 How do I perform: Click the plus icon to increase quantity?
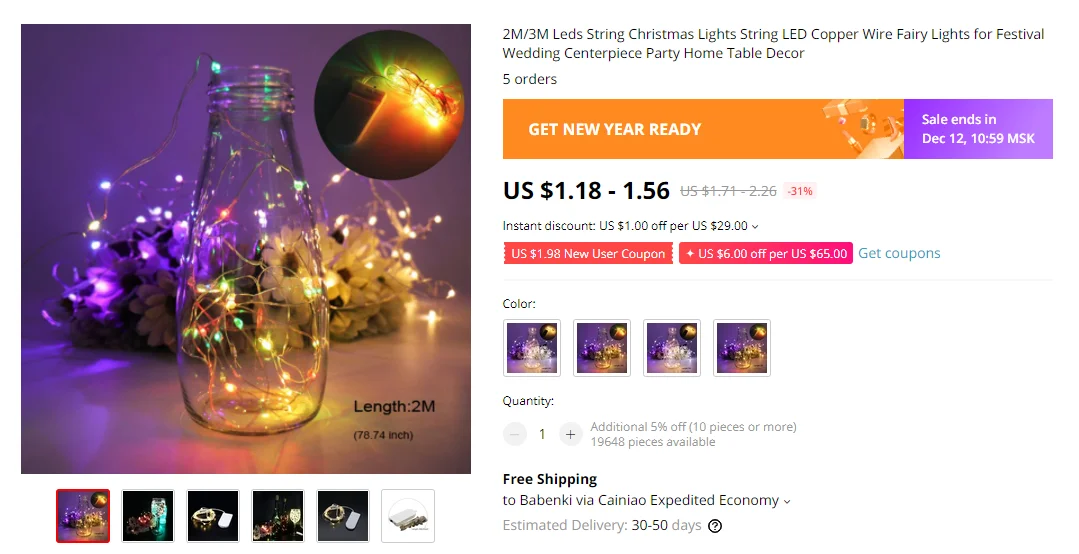click(x=570, y=434)
